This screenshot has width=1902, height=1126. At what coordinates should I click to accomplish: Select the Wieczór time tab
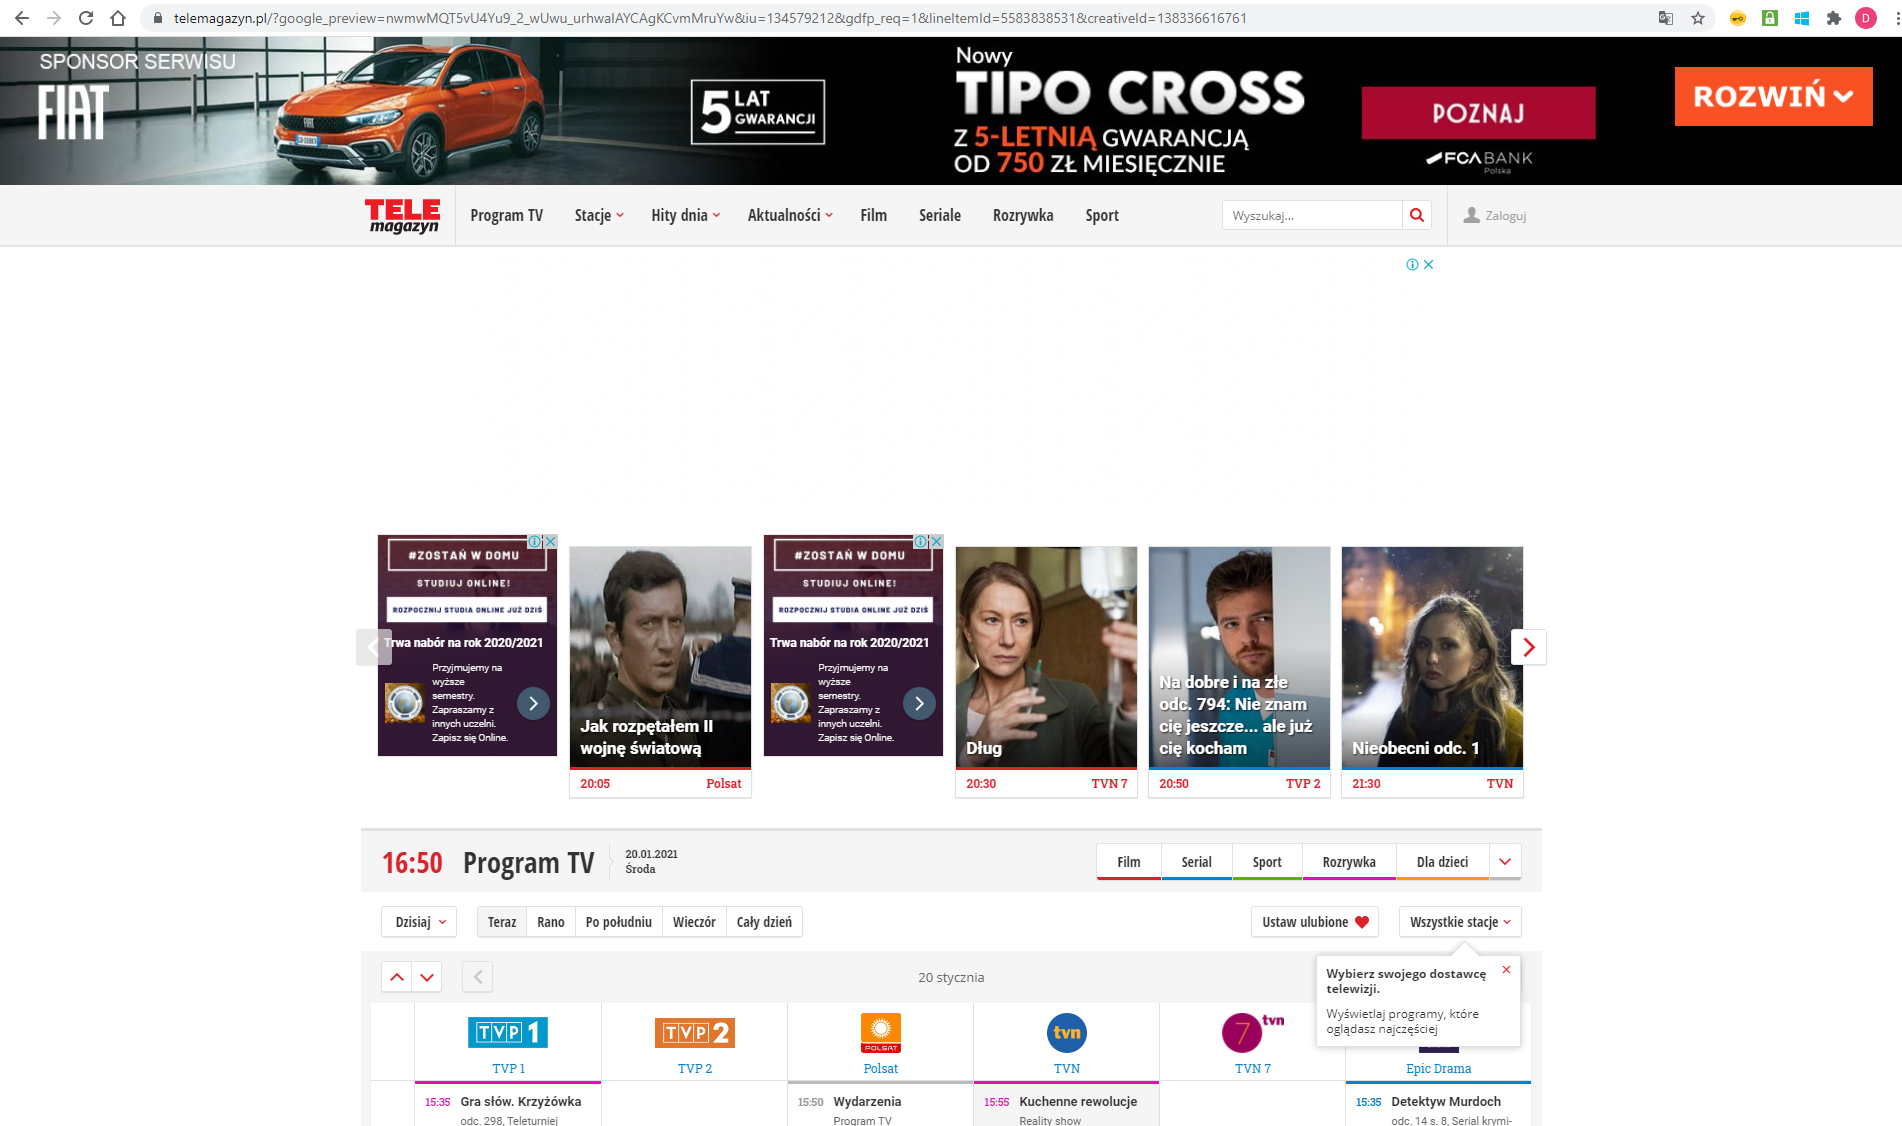[x=694, y=922]
